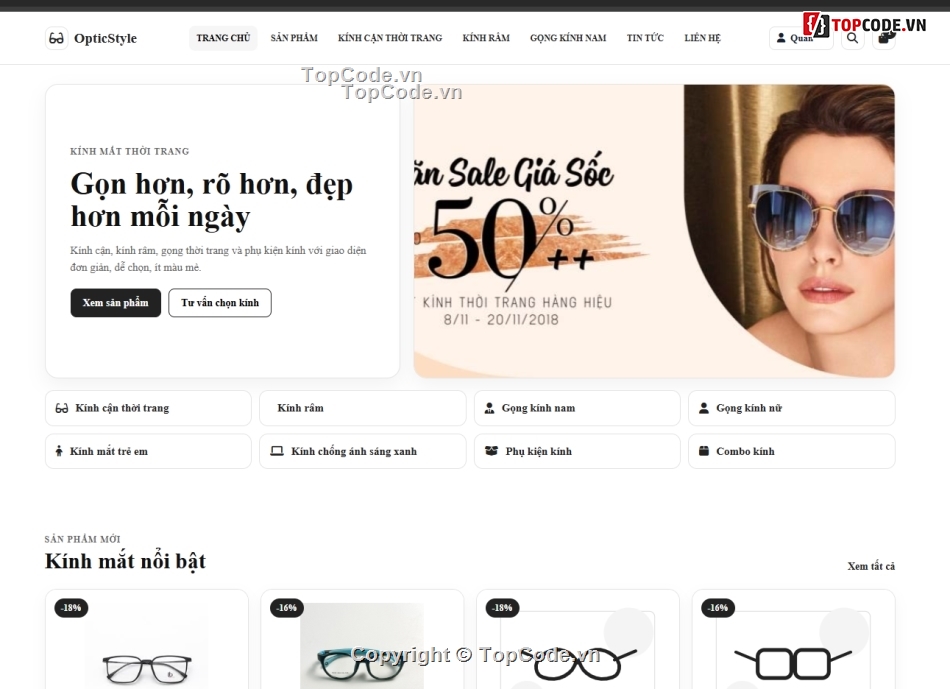Open the shopping cart icon
Image resolution: width=950 pixels, height=689 pixels.
pos(884,38)
